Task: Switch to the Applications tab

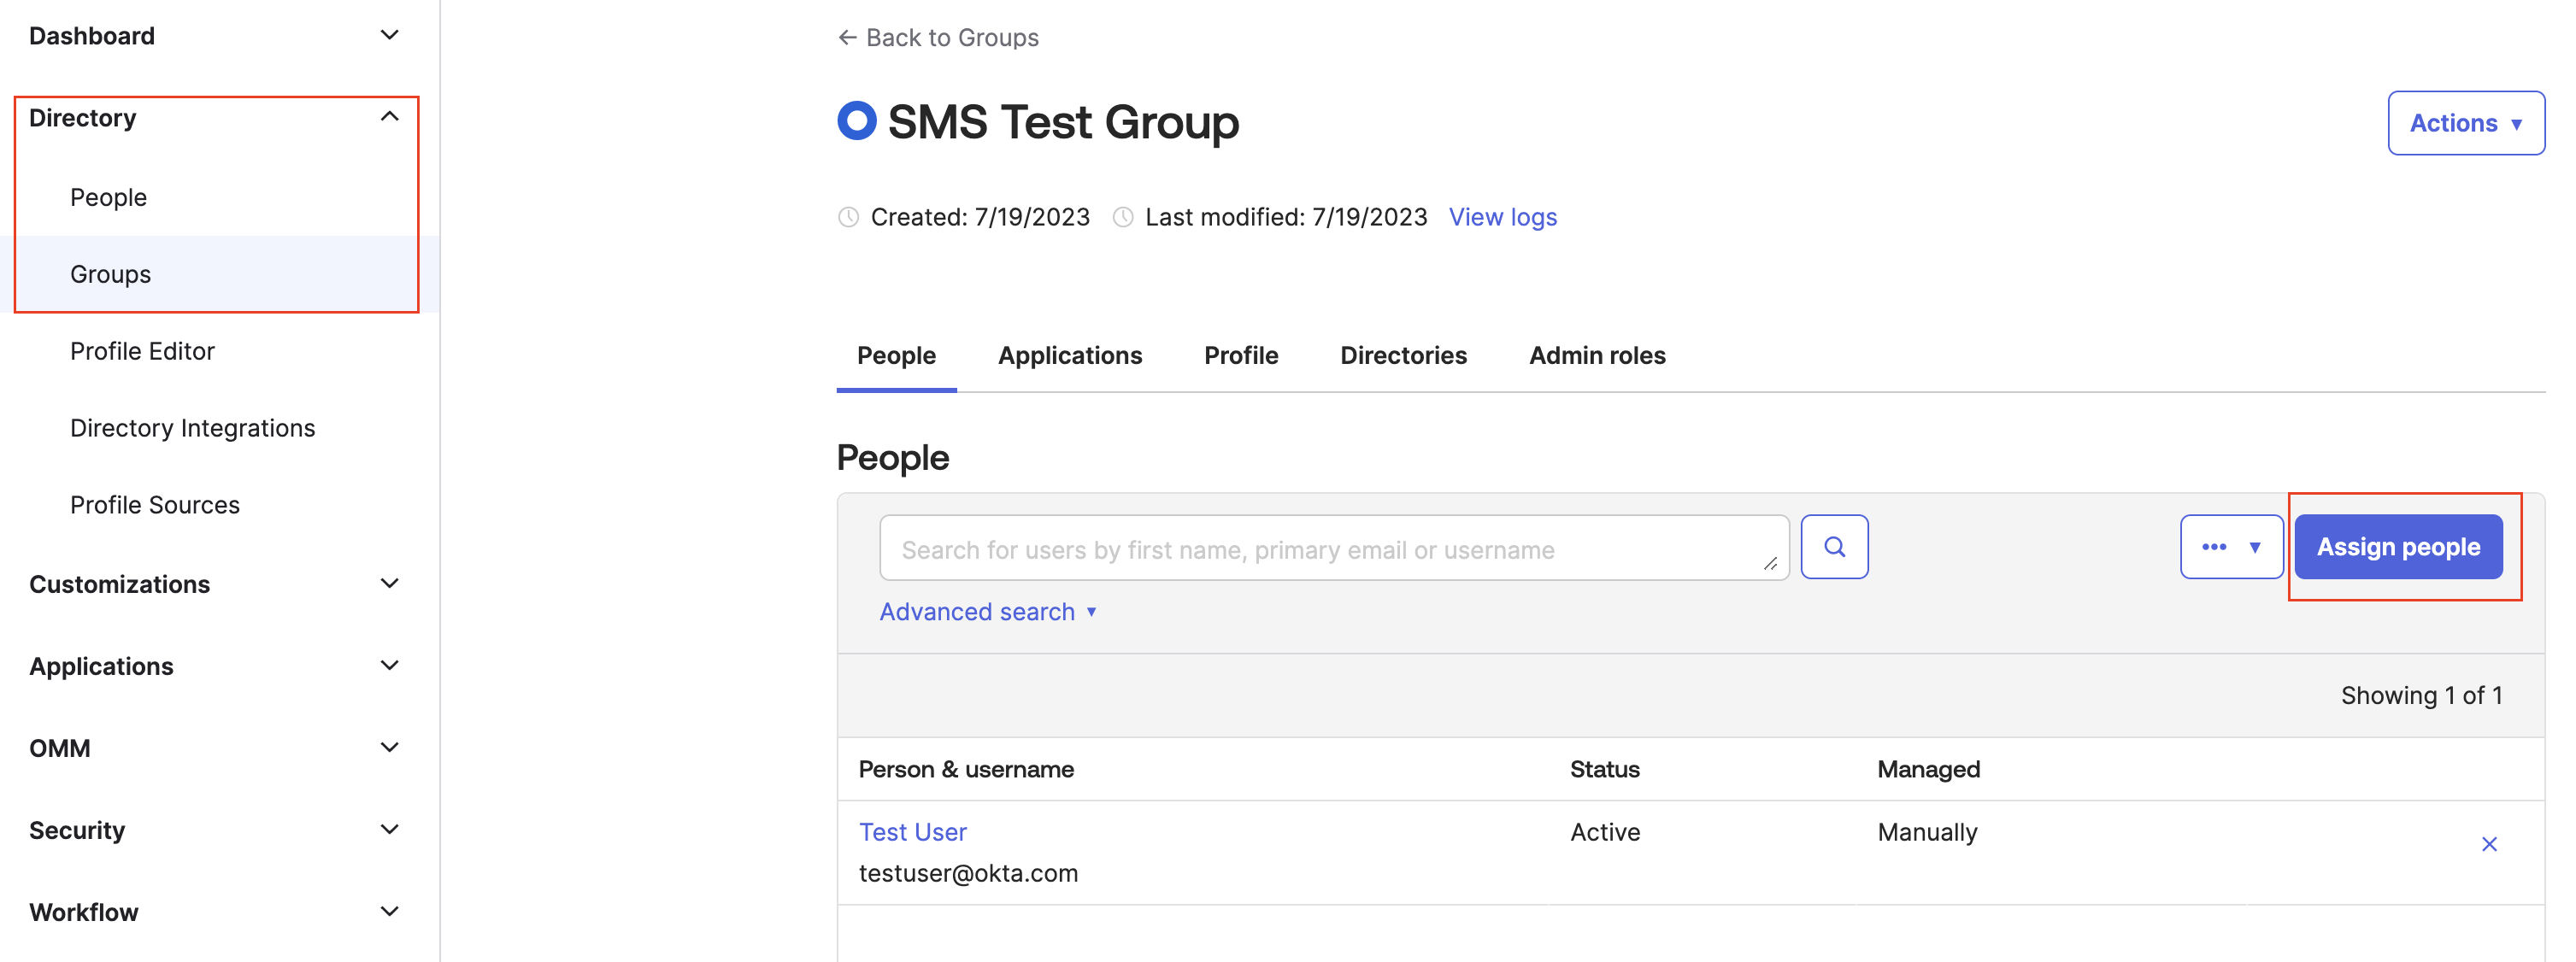Action: [1069, 355]
